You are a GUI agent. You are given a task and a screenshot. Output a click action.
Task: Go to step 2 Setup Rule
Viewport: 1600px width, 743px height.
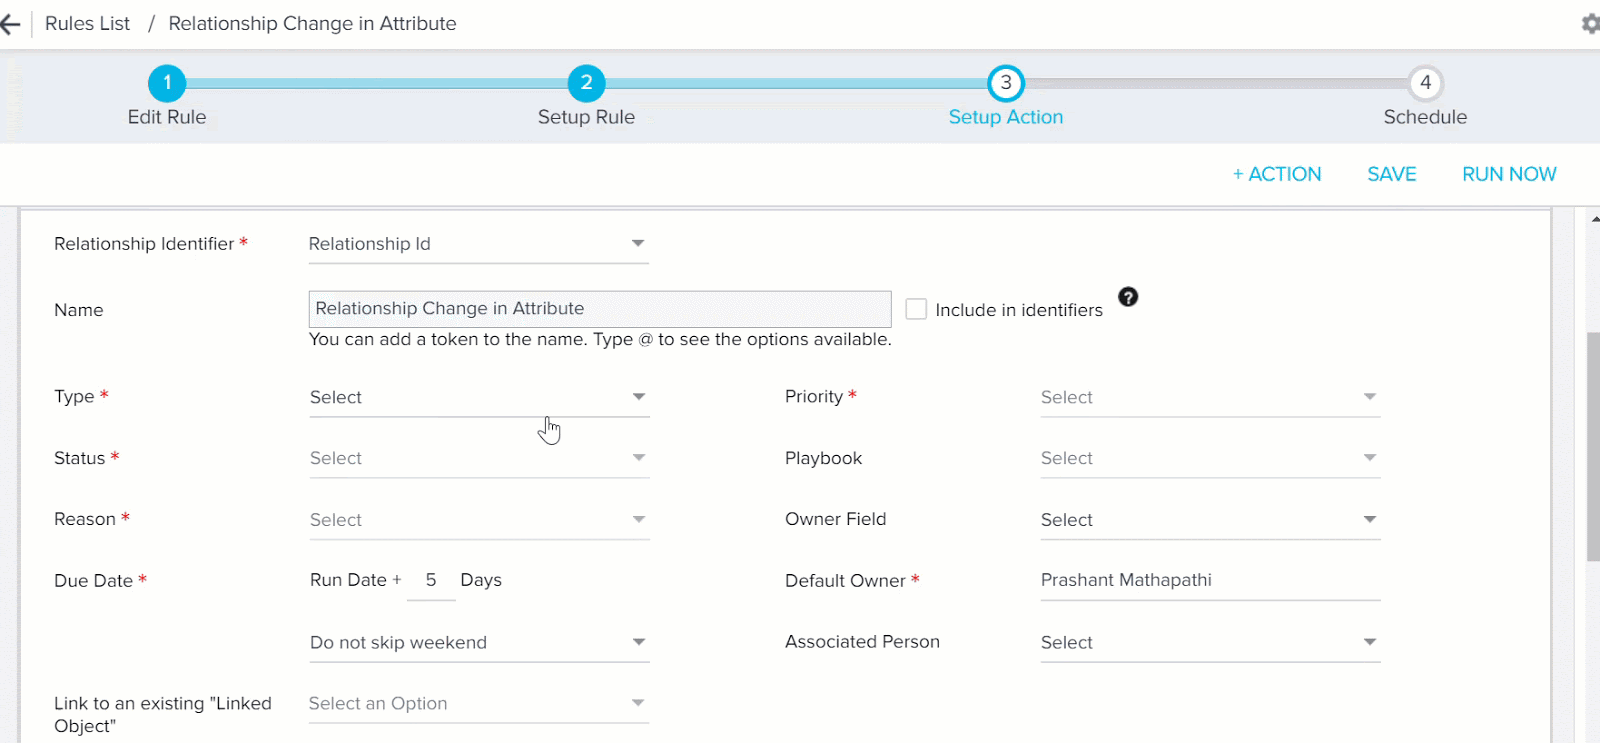pos(586,83)
